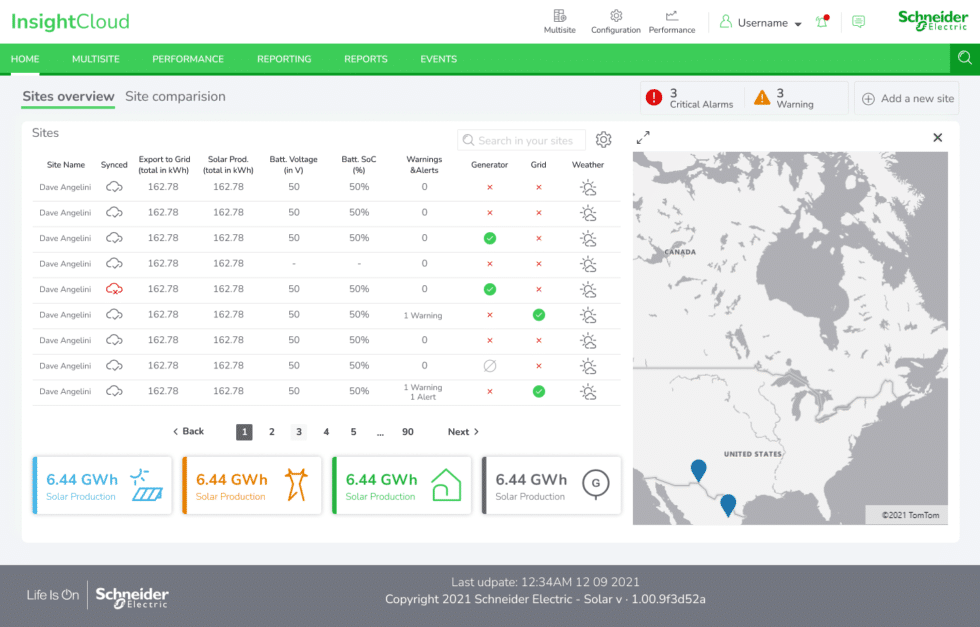Open the MULTISITE menu item
The height and width of the screenshot is (627, 980).
(96, 59)
